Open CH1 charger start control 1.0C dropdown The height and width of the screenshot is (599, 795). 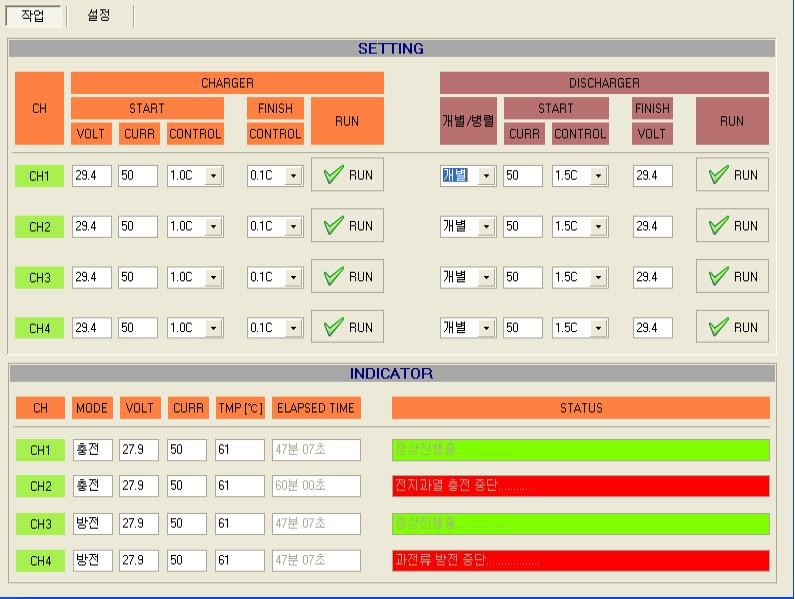pos(211,176)
